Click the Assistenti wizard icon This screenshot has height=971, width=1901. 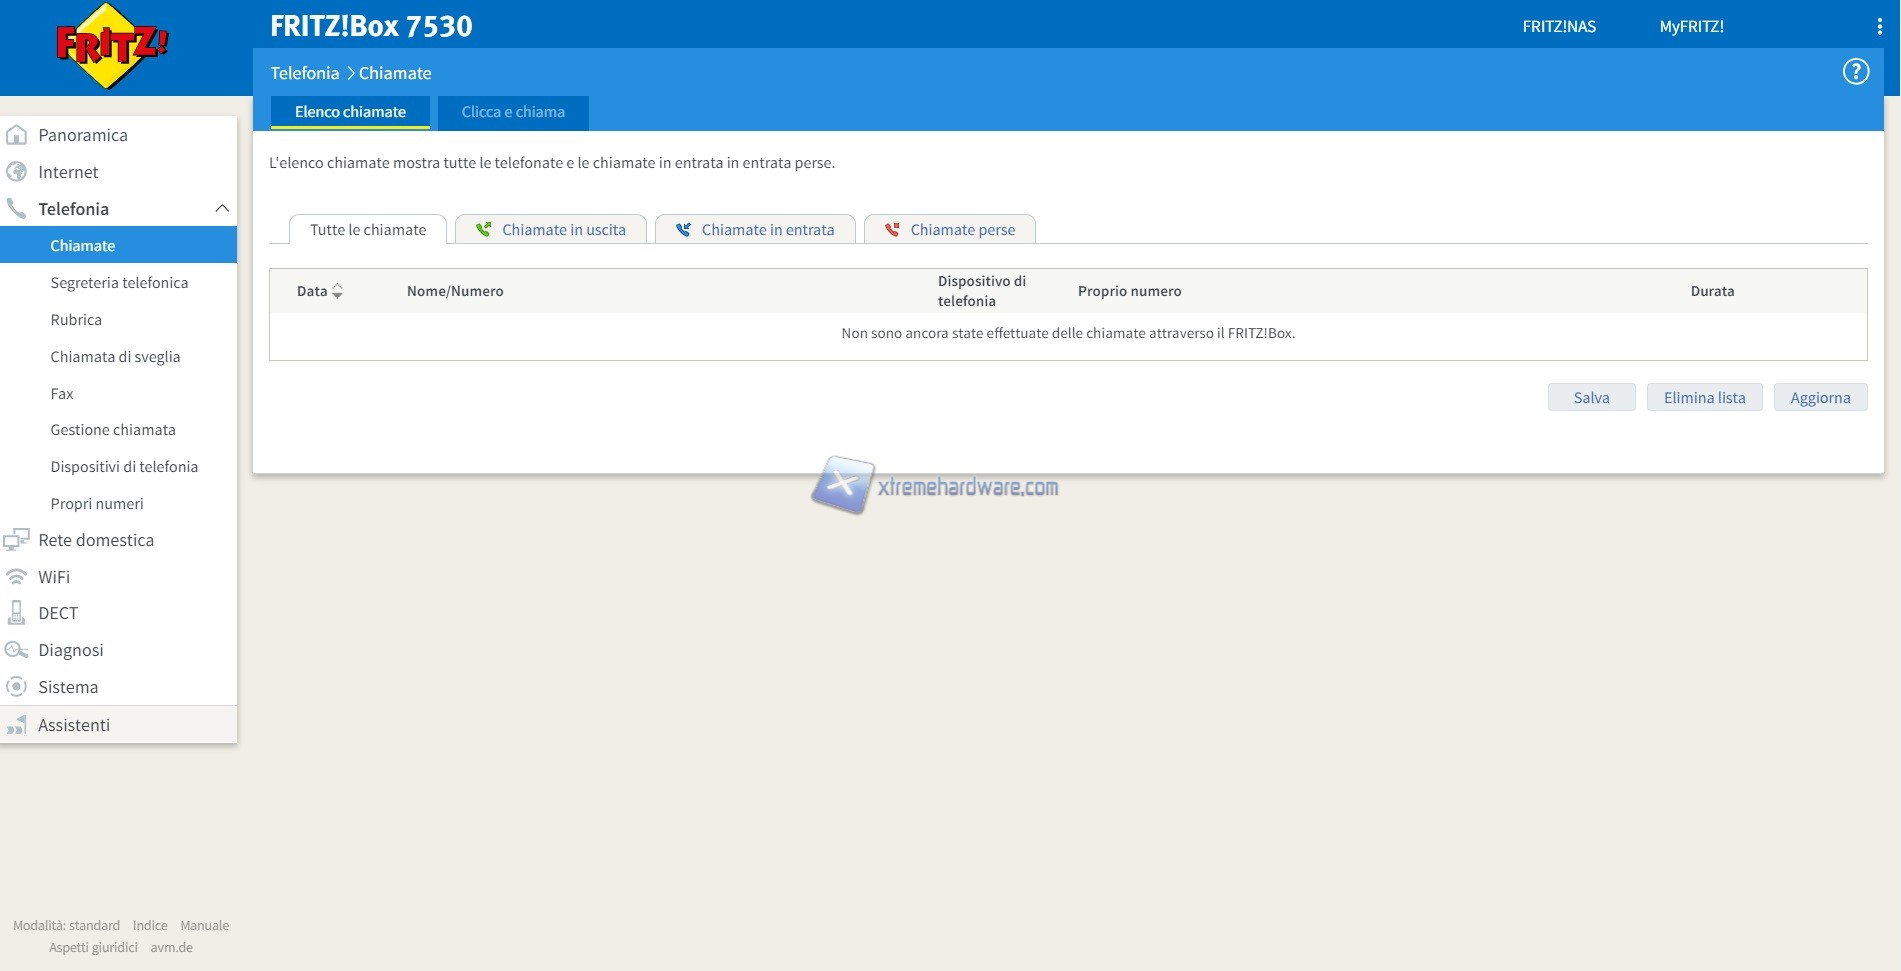click(17, 725)
